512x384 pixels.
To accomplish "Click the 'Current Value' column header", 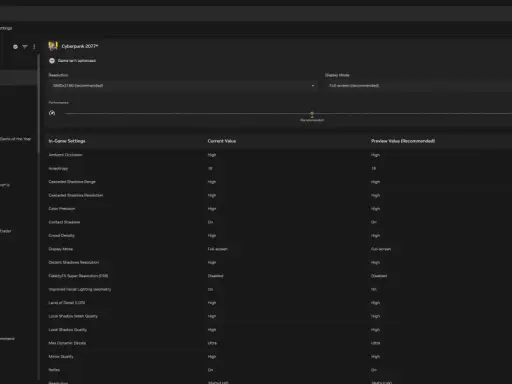I will click(x=222, y=141).
